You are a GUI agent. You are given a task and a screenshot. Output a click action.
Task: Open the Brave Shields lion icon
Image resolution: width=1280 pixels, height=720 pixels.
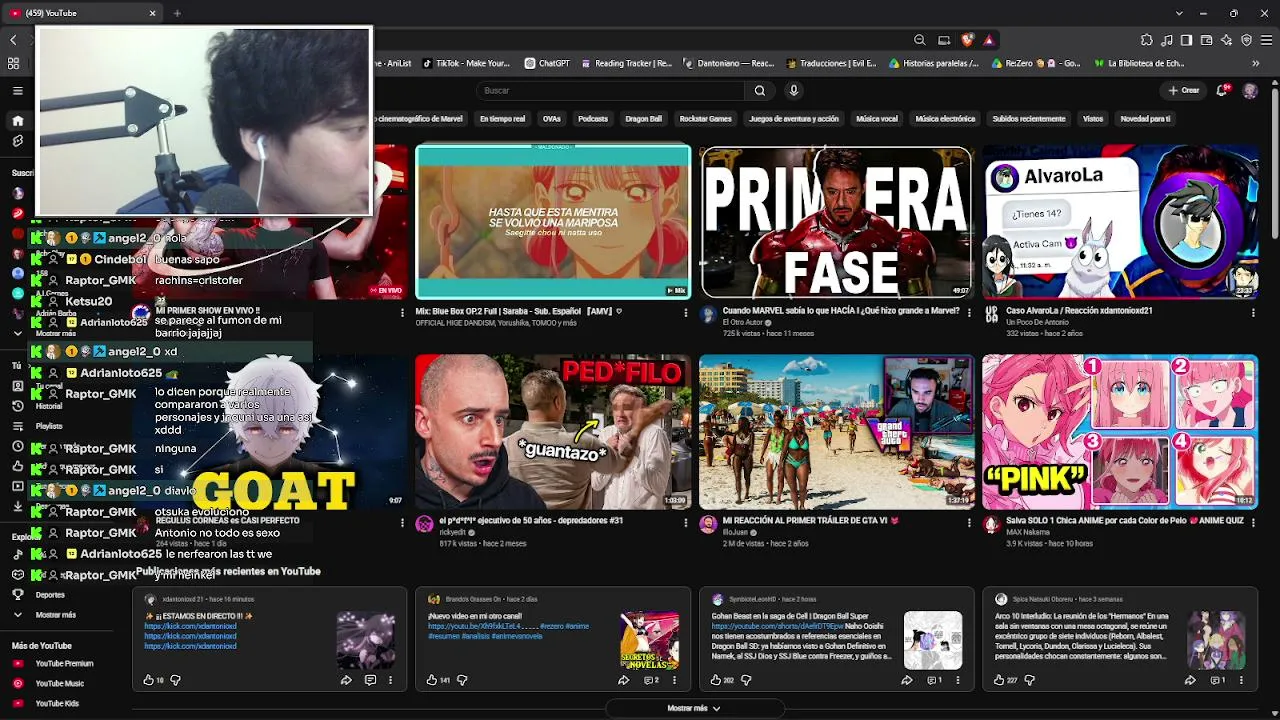(x=967, y=40)
